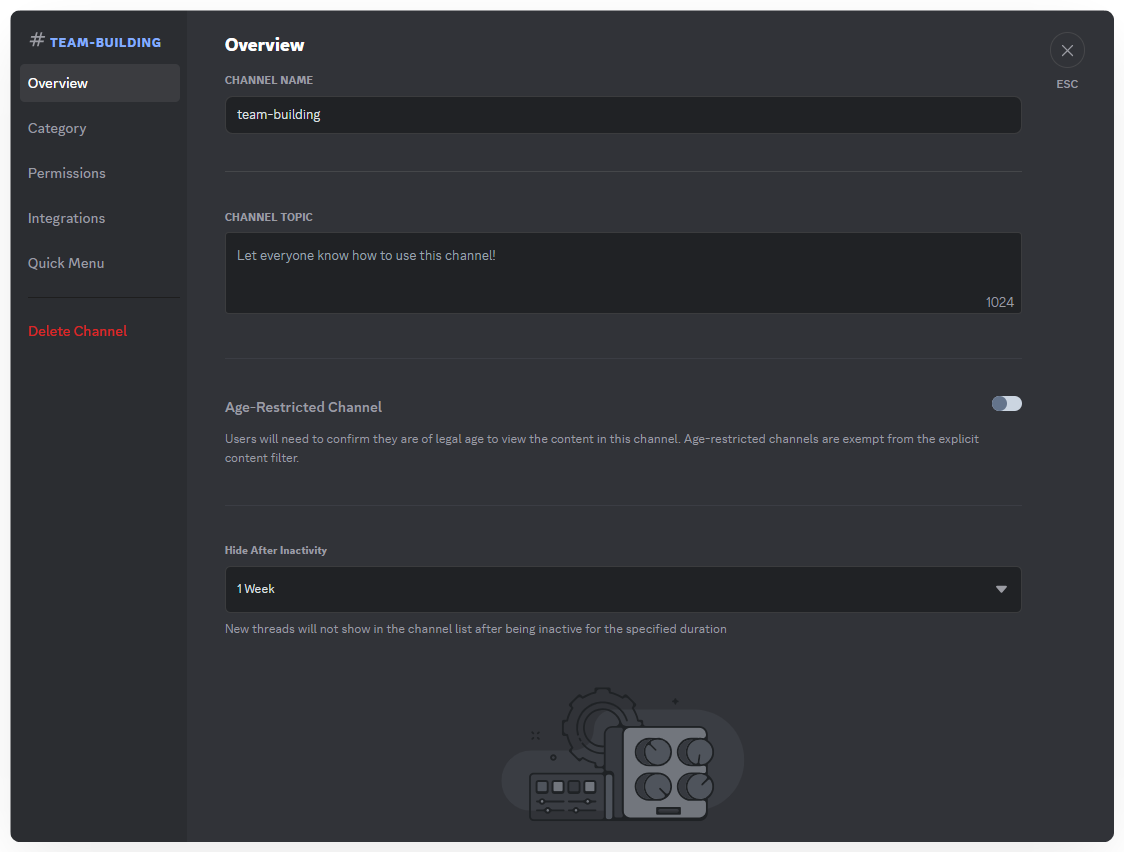The image size is (1124, 852).
Task: Switch to the Quick Menu tab
Action: pyautogui.click(x=66, y=263)
